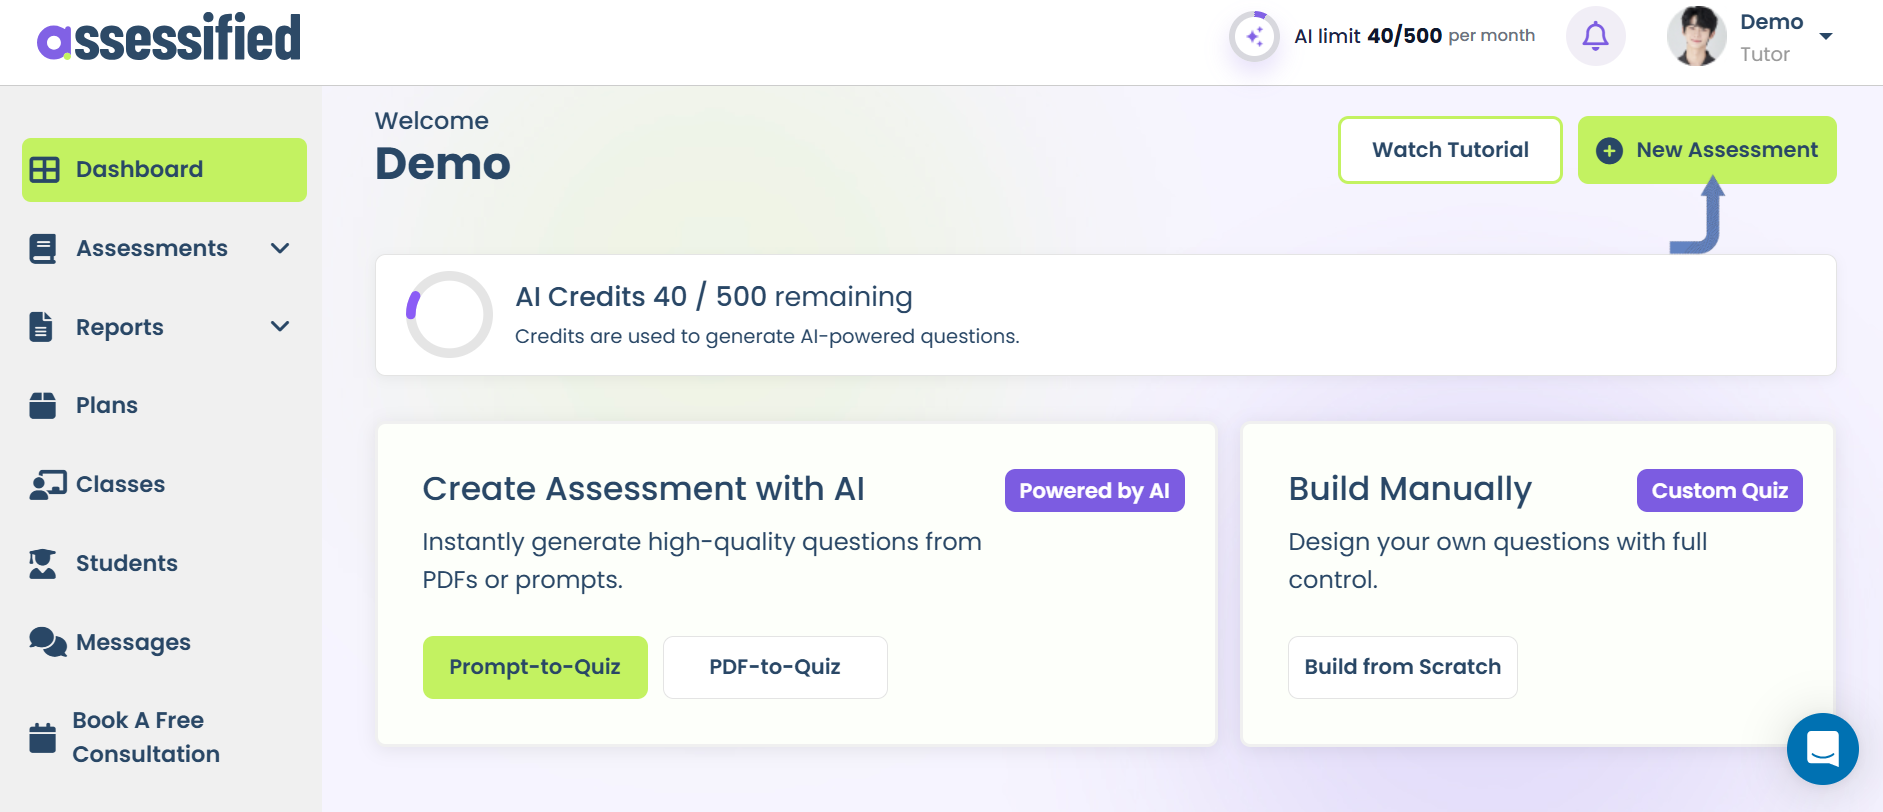Screen dimensions: 1883x812
Task: Click the Reports document icon in the sidebar
Action: [41, 327]
